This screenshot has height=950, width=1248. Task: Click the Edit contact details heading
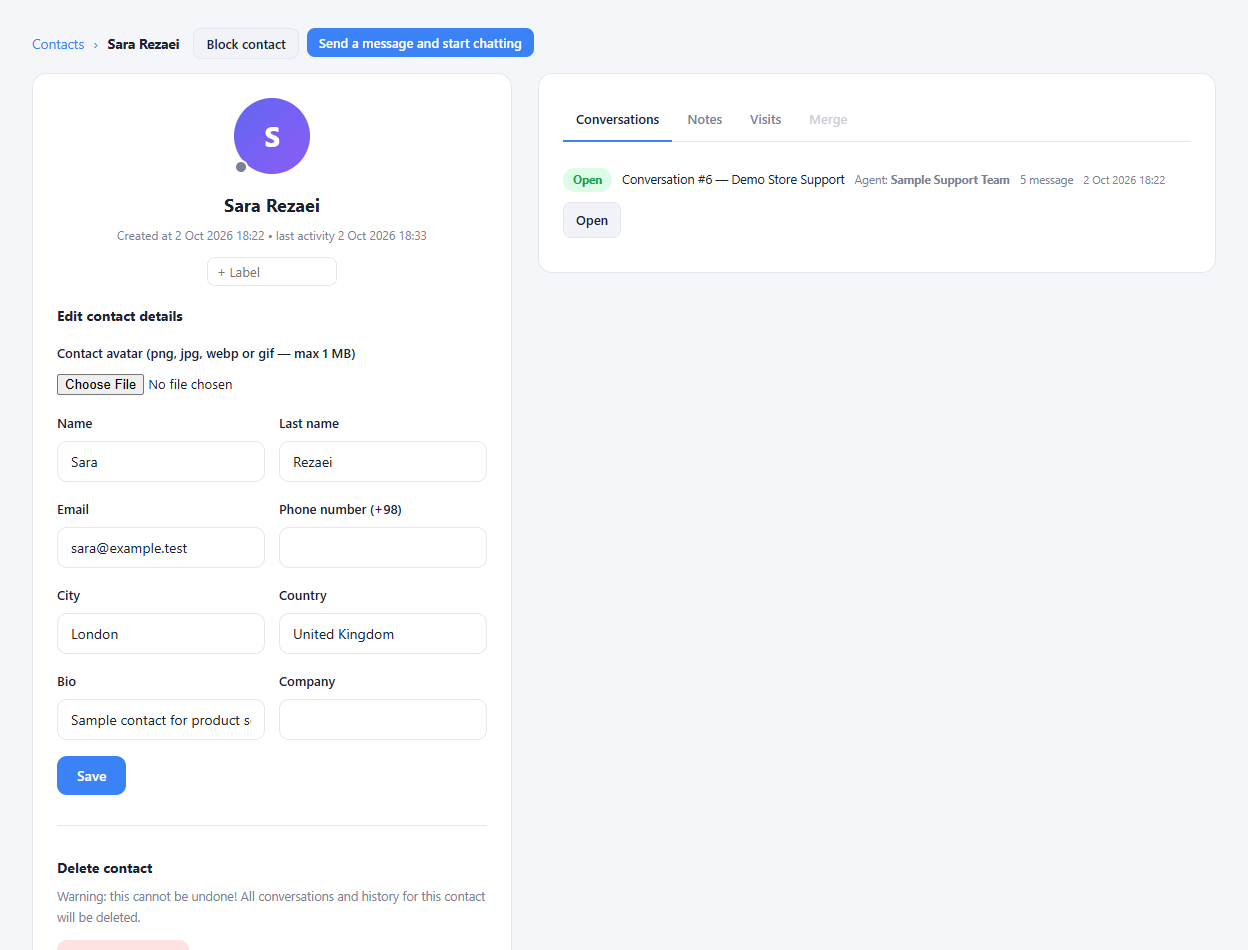(x=120, y=316)
